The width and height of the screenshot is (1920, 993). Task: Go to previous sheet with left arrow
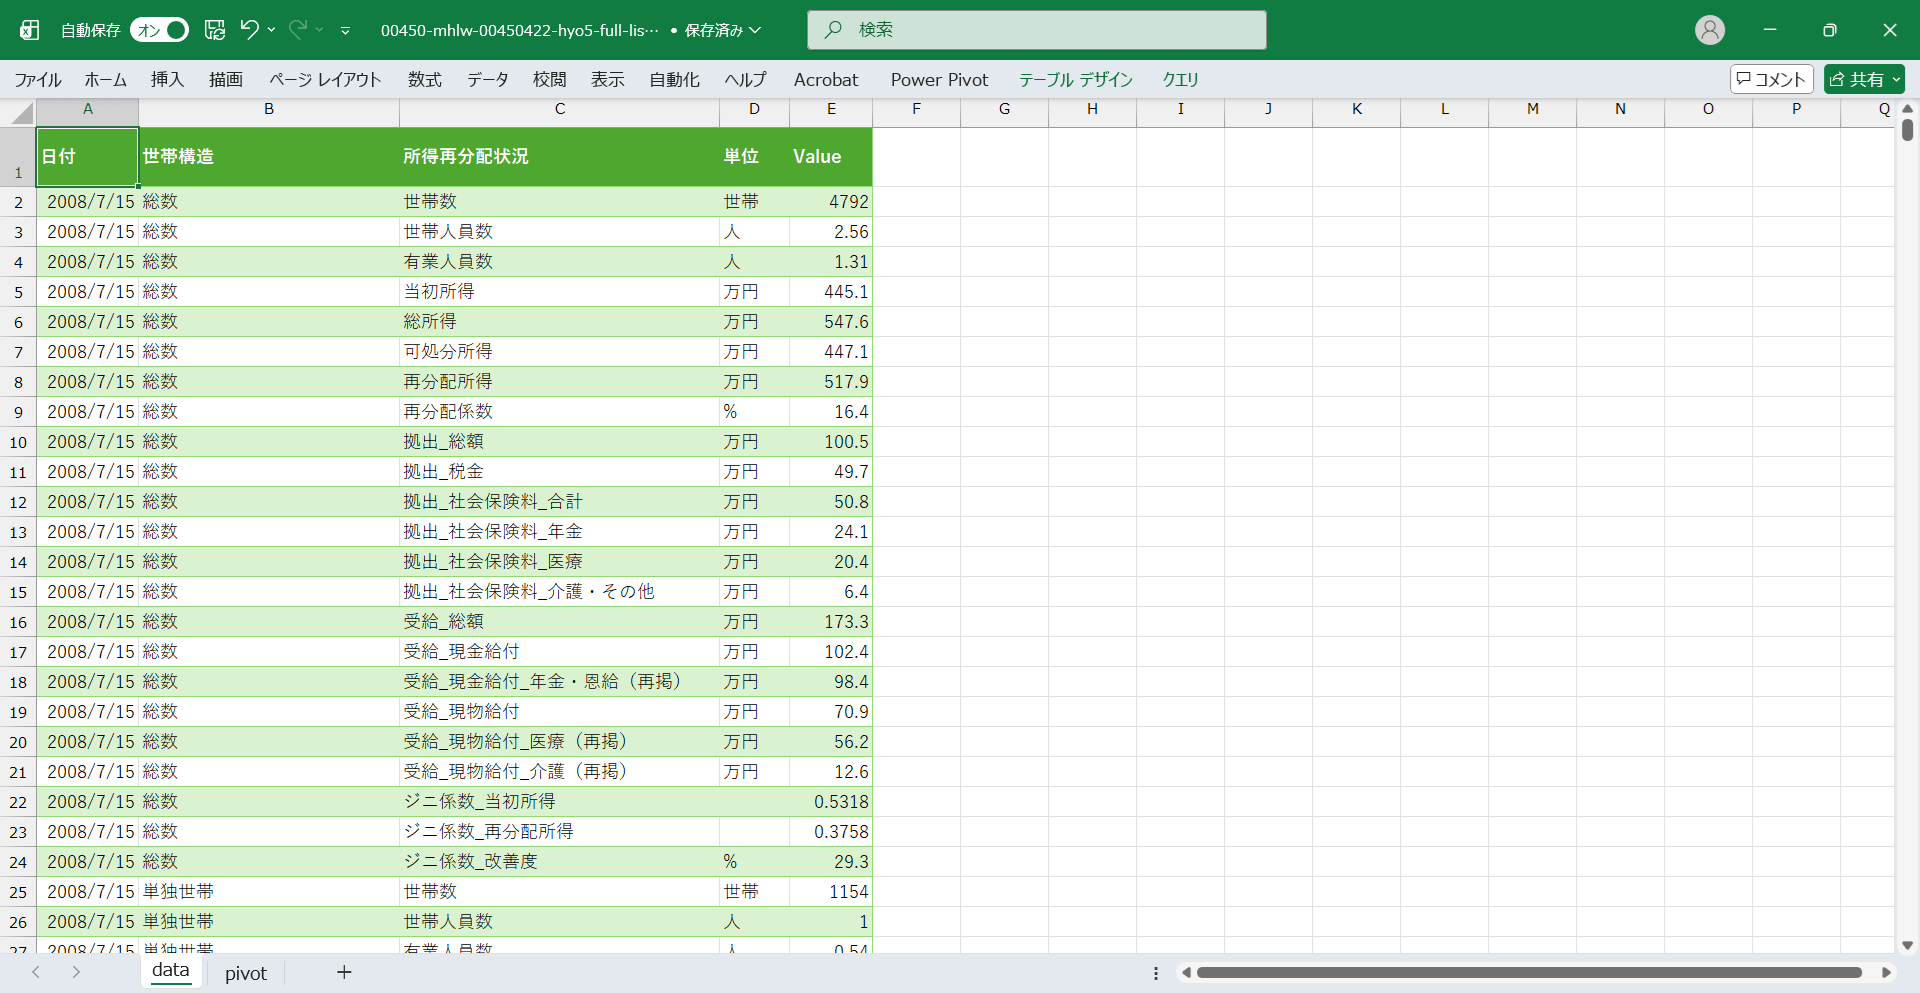click(x=36, y=972)
